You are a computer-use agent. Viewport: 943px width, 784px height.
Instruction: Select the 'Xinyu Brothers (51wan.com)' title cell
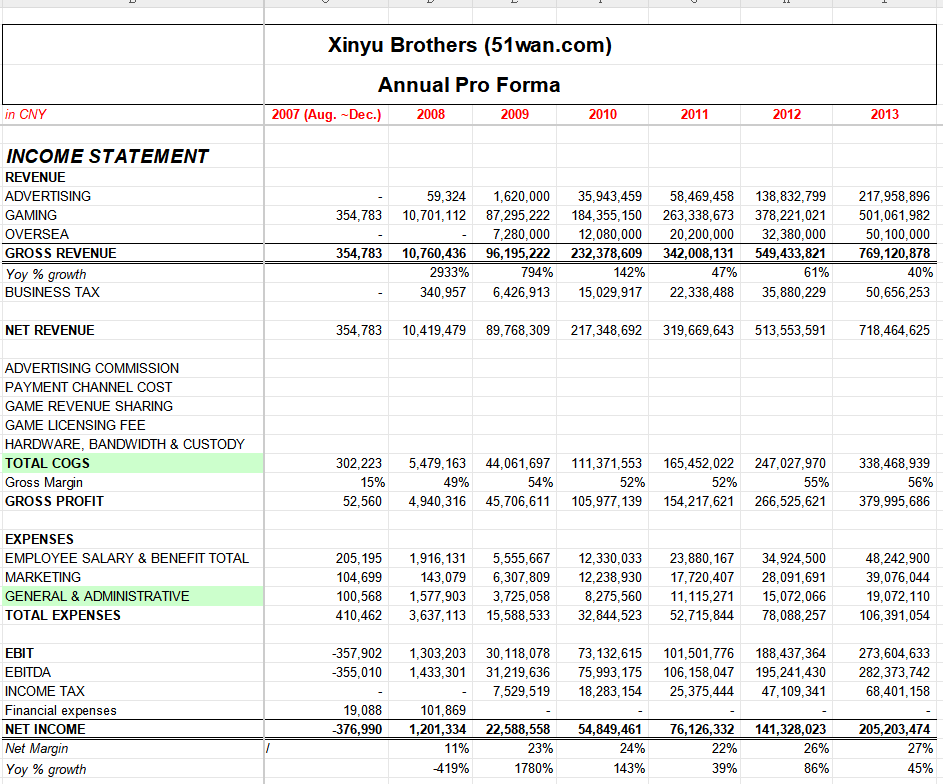[470, 45]
